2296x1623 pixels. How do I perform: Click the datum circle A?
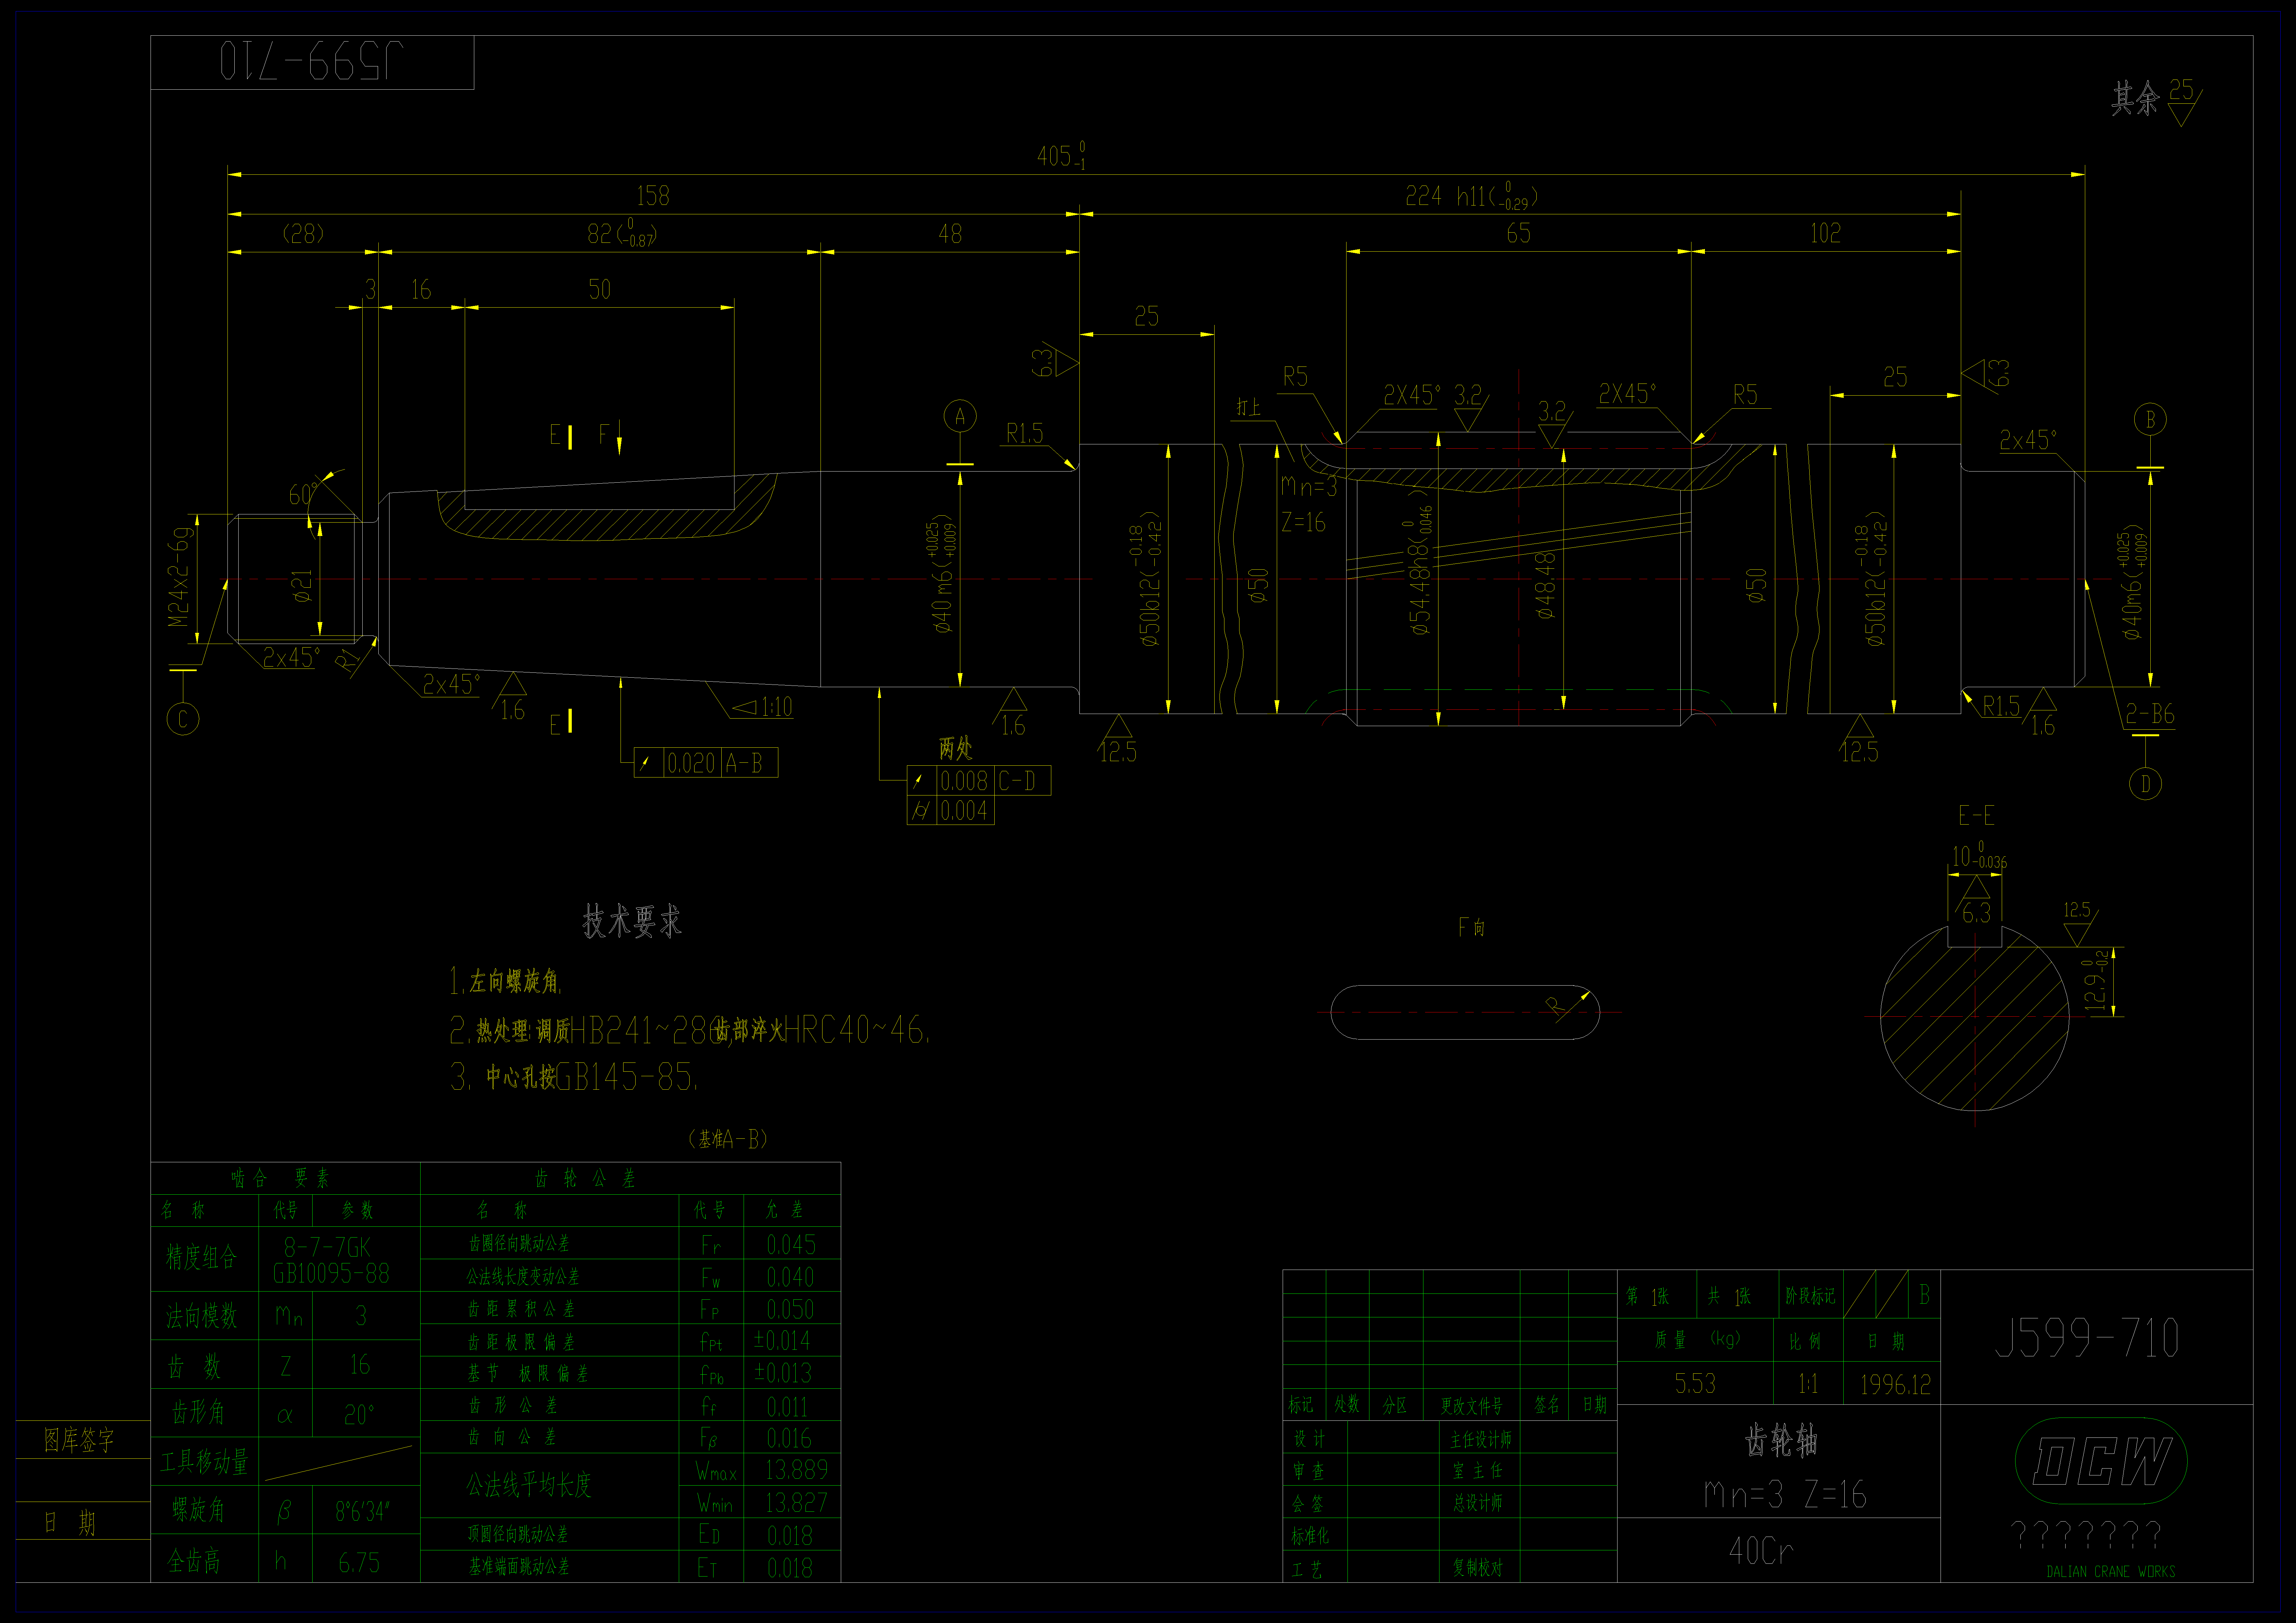tap(960, 416)
